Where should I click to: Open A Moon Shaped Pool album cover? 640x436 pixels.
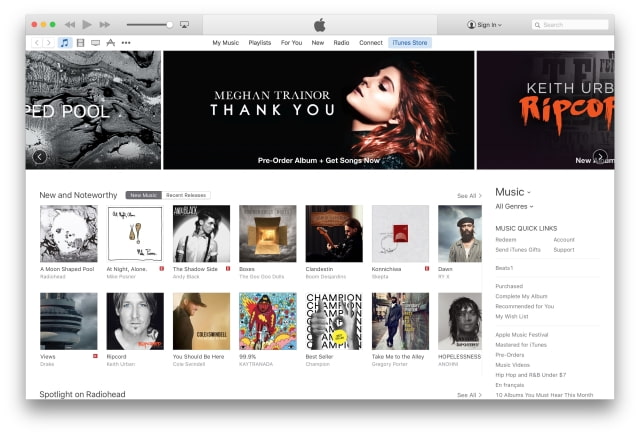(69, 234)
